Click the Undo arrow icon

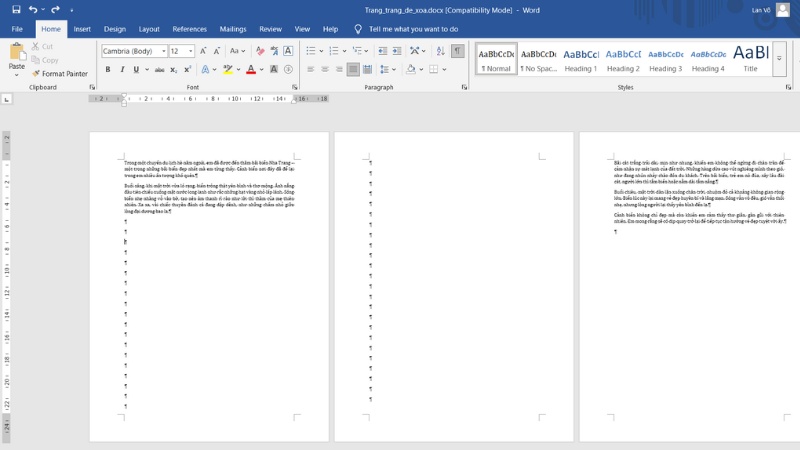pyautogui.click(x=32, y=9)
